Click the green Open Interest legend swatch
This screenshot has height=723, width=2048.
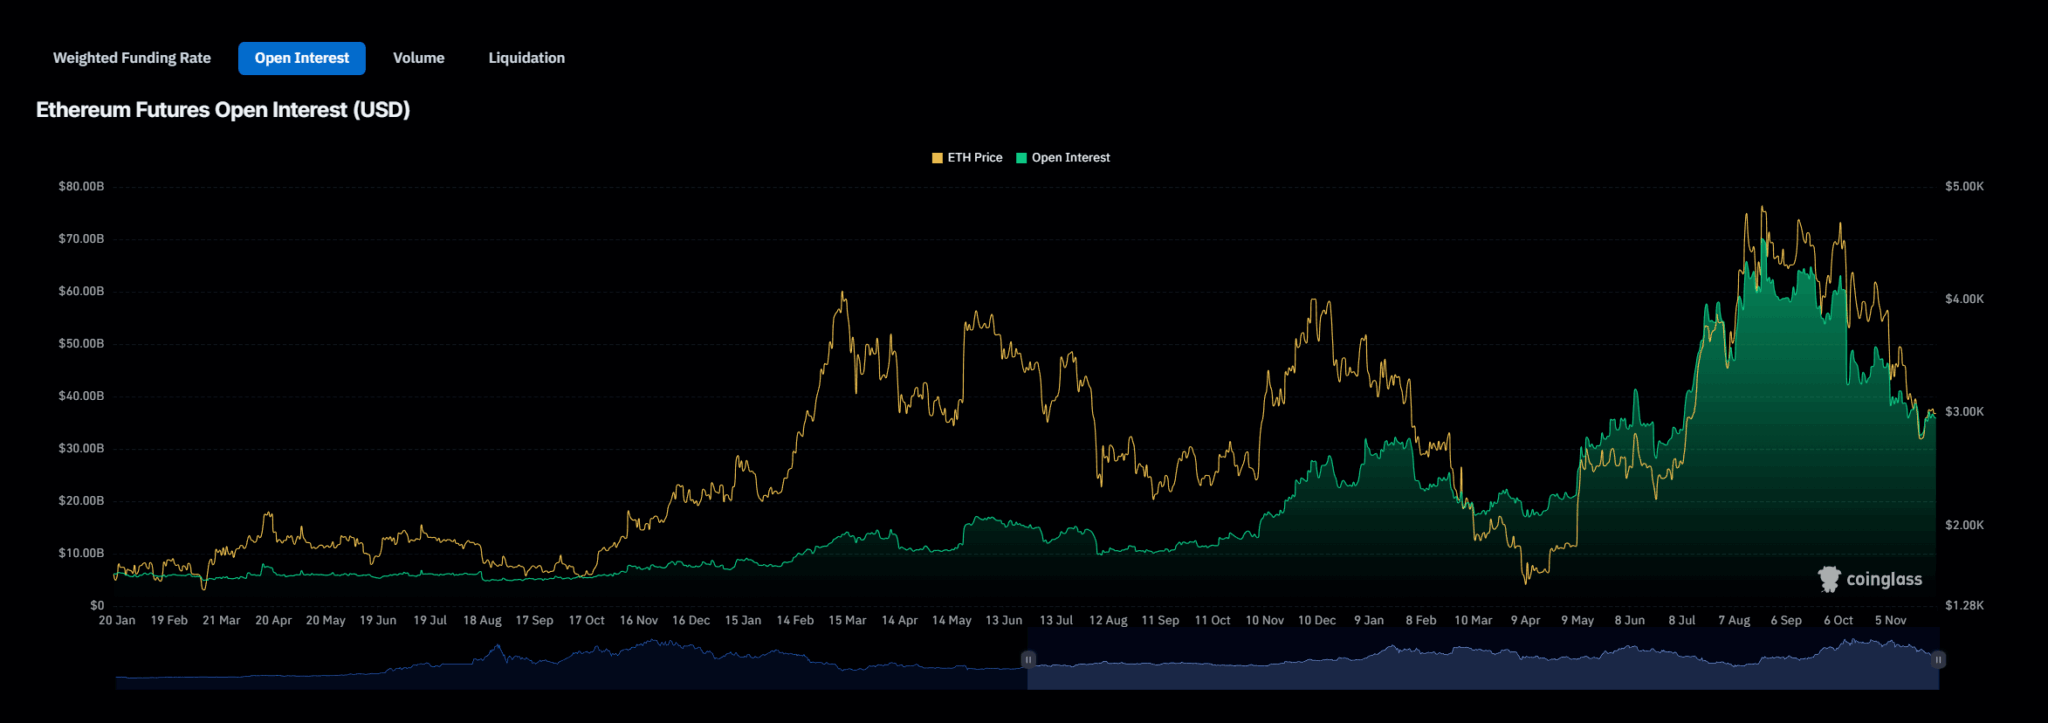[x=1021, y=158]
